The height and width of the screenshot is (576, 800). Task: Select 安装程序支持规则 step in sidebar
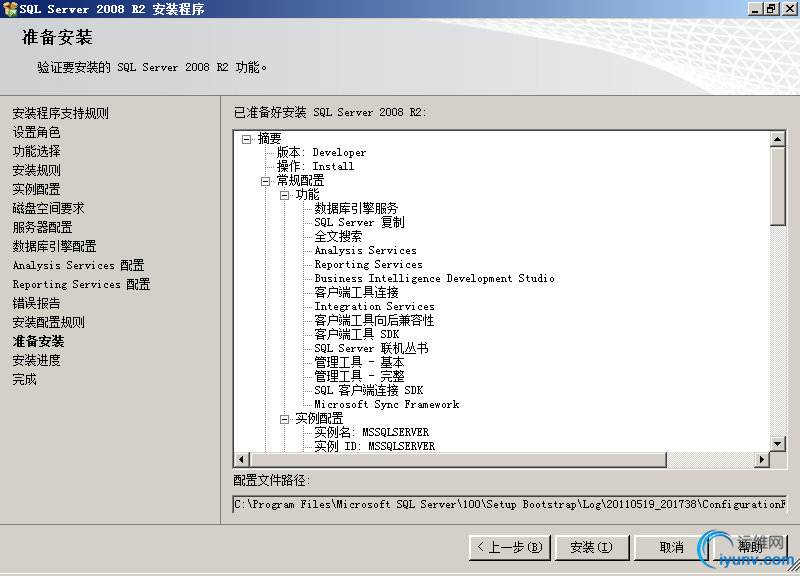[x=61, y=113]
